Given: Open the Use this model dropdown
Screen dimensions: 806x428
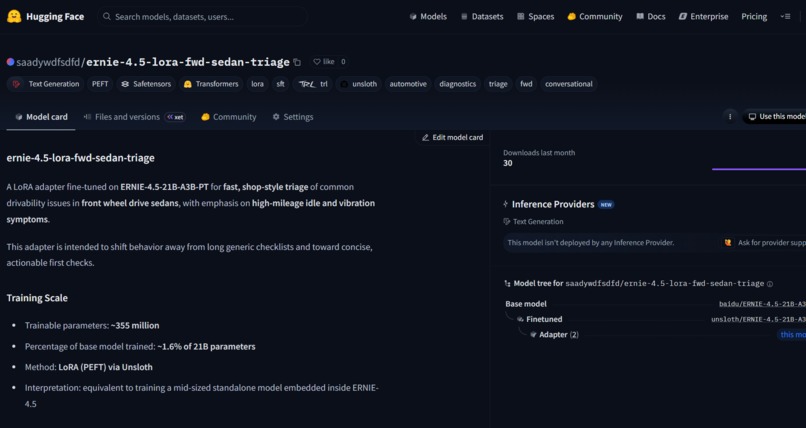Looking at the screenshot, I should (775, 117).
